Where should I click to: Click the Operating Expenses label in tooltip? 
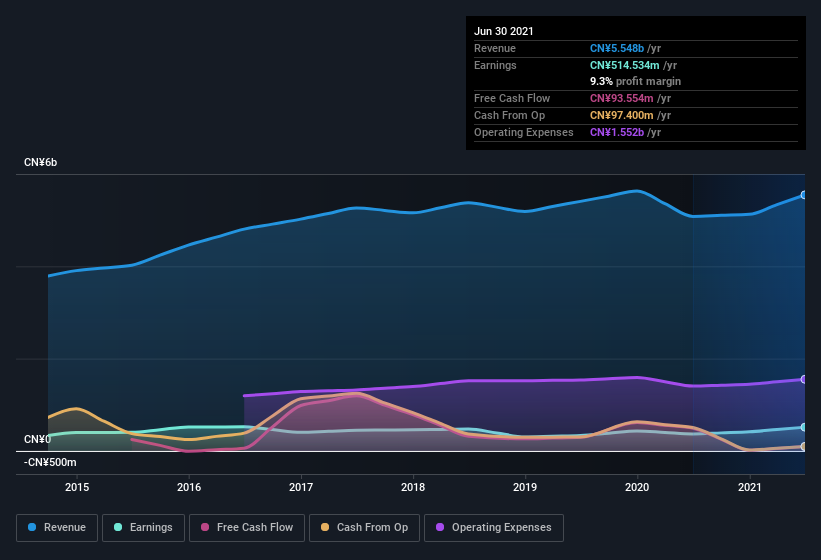[524, 132]
